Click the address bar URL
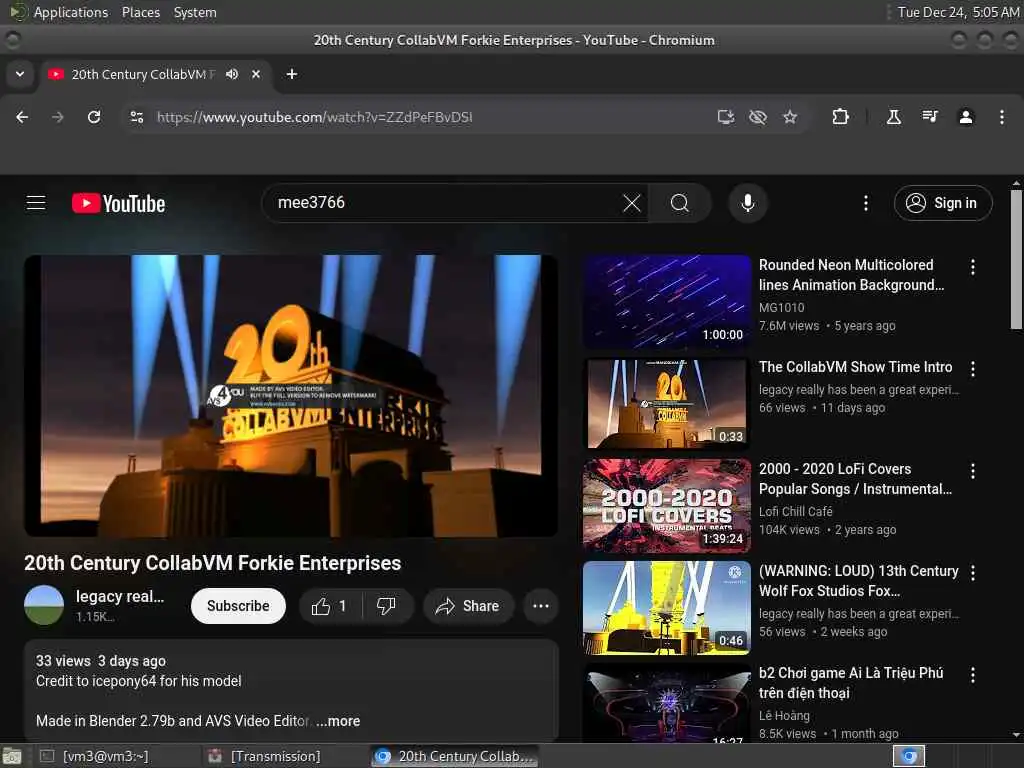 click(315, 117)
